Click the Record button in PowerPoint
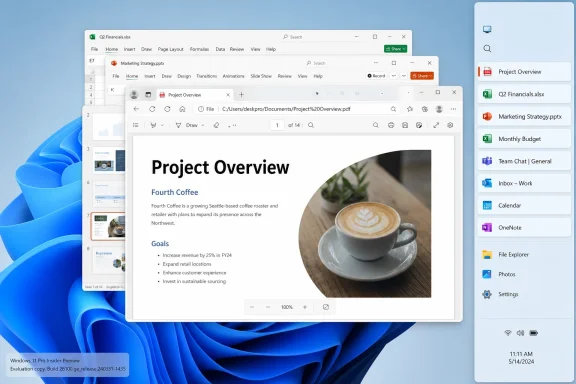 (376, 76)
